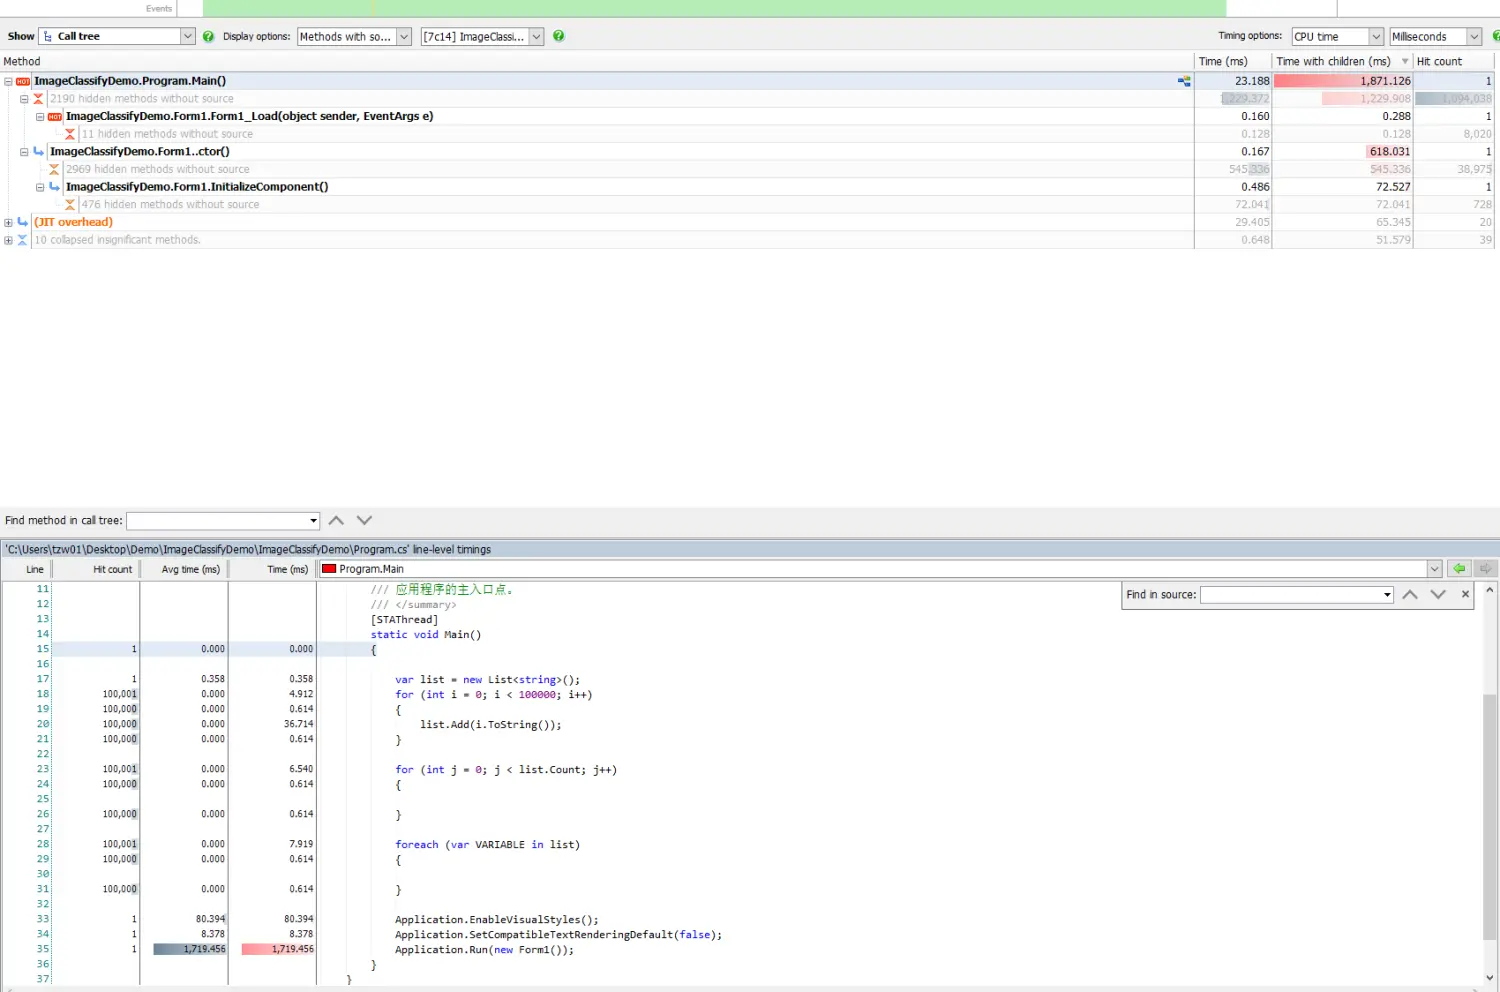Click the Application.Run(new Form1()) source line
This screenshot has height=992, width=1500.
coord(484,950)
